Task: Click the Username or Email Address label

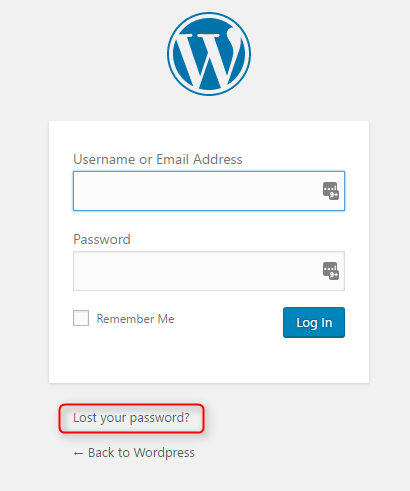Action: (x=158, y=159)
